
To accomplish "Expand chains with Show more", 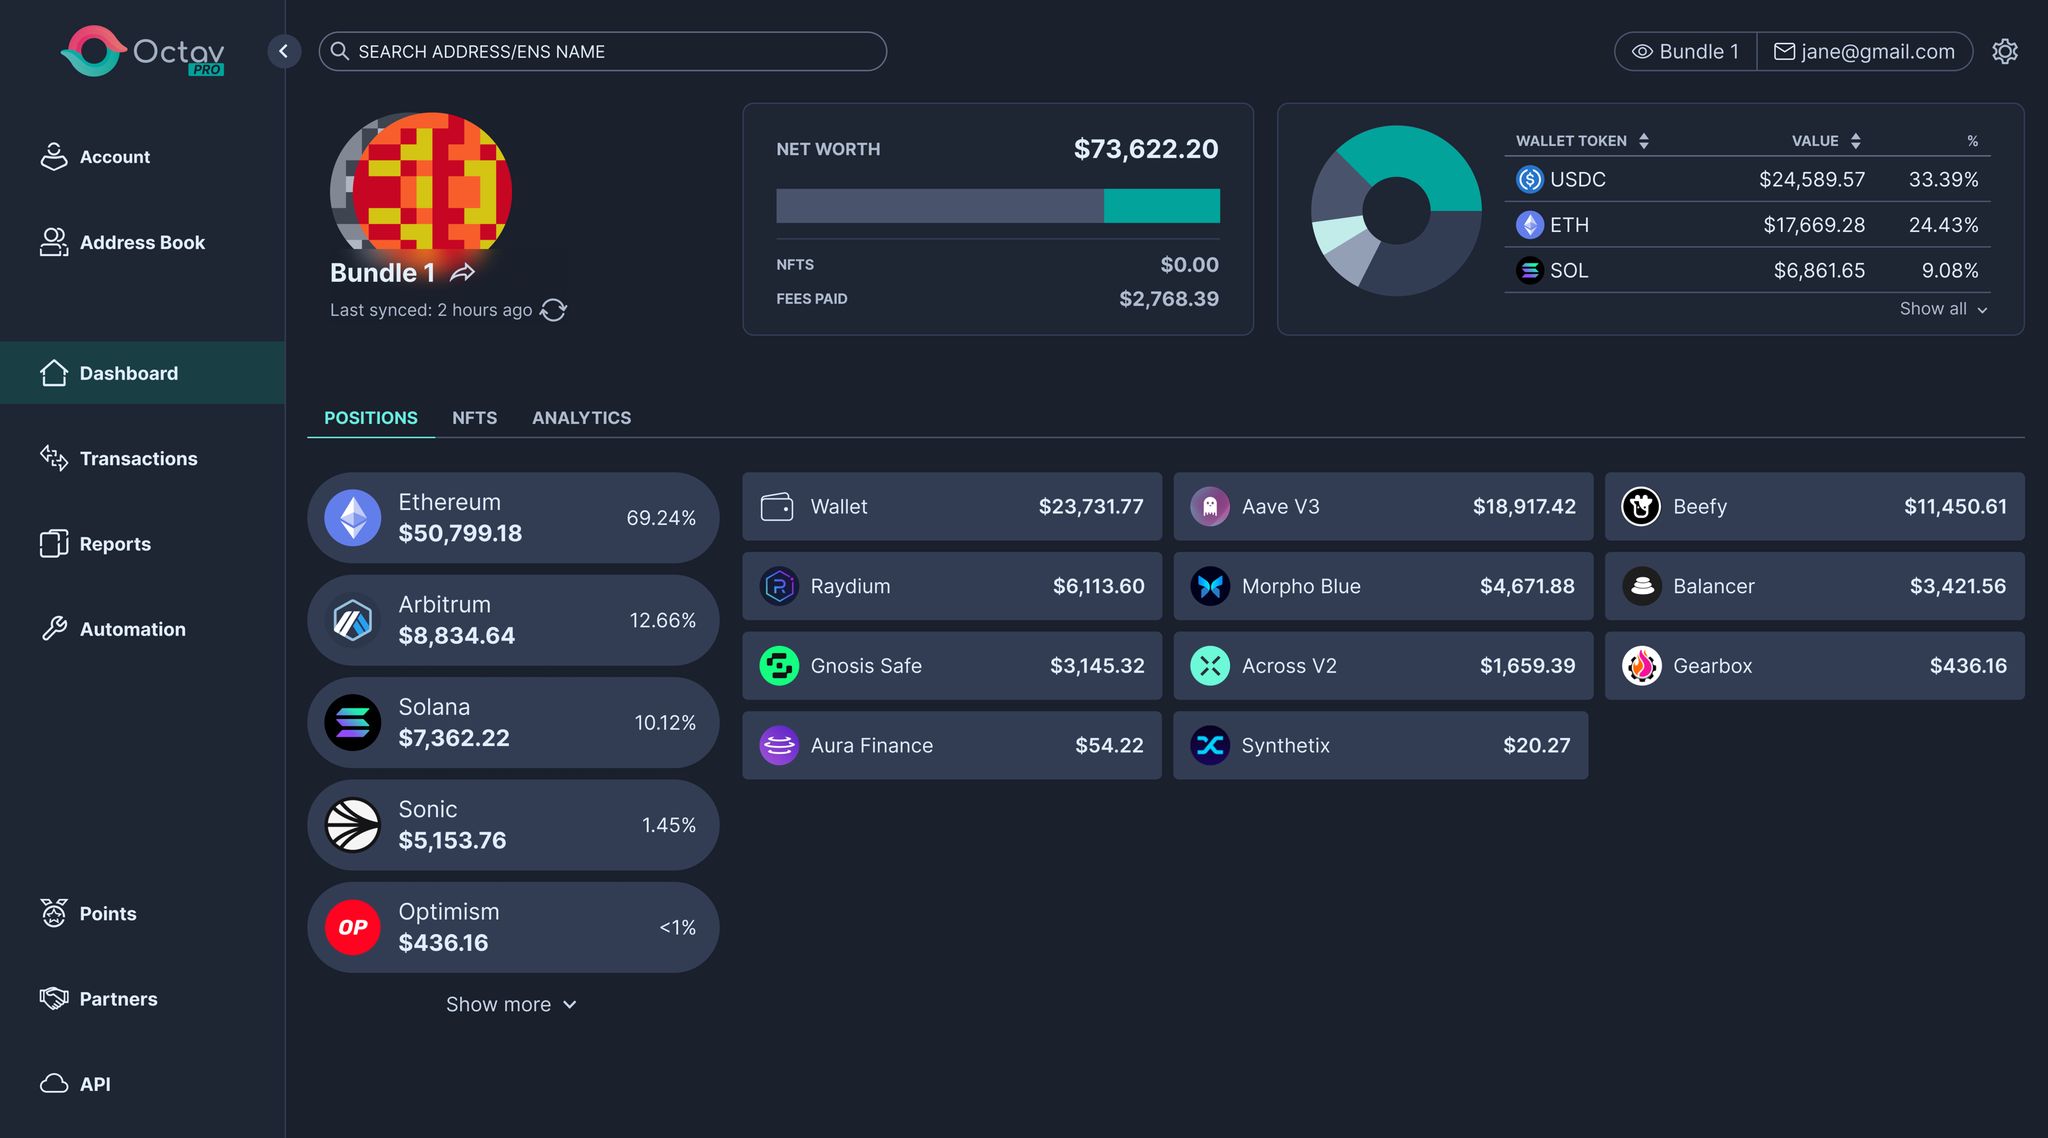I will tap(511, 1004).
